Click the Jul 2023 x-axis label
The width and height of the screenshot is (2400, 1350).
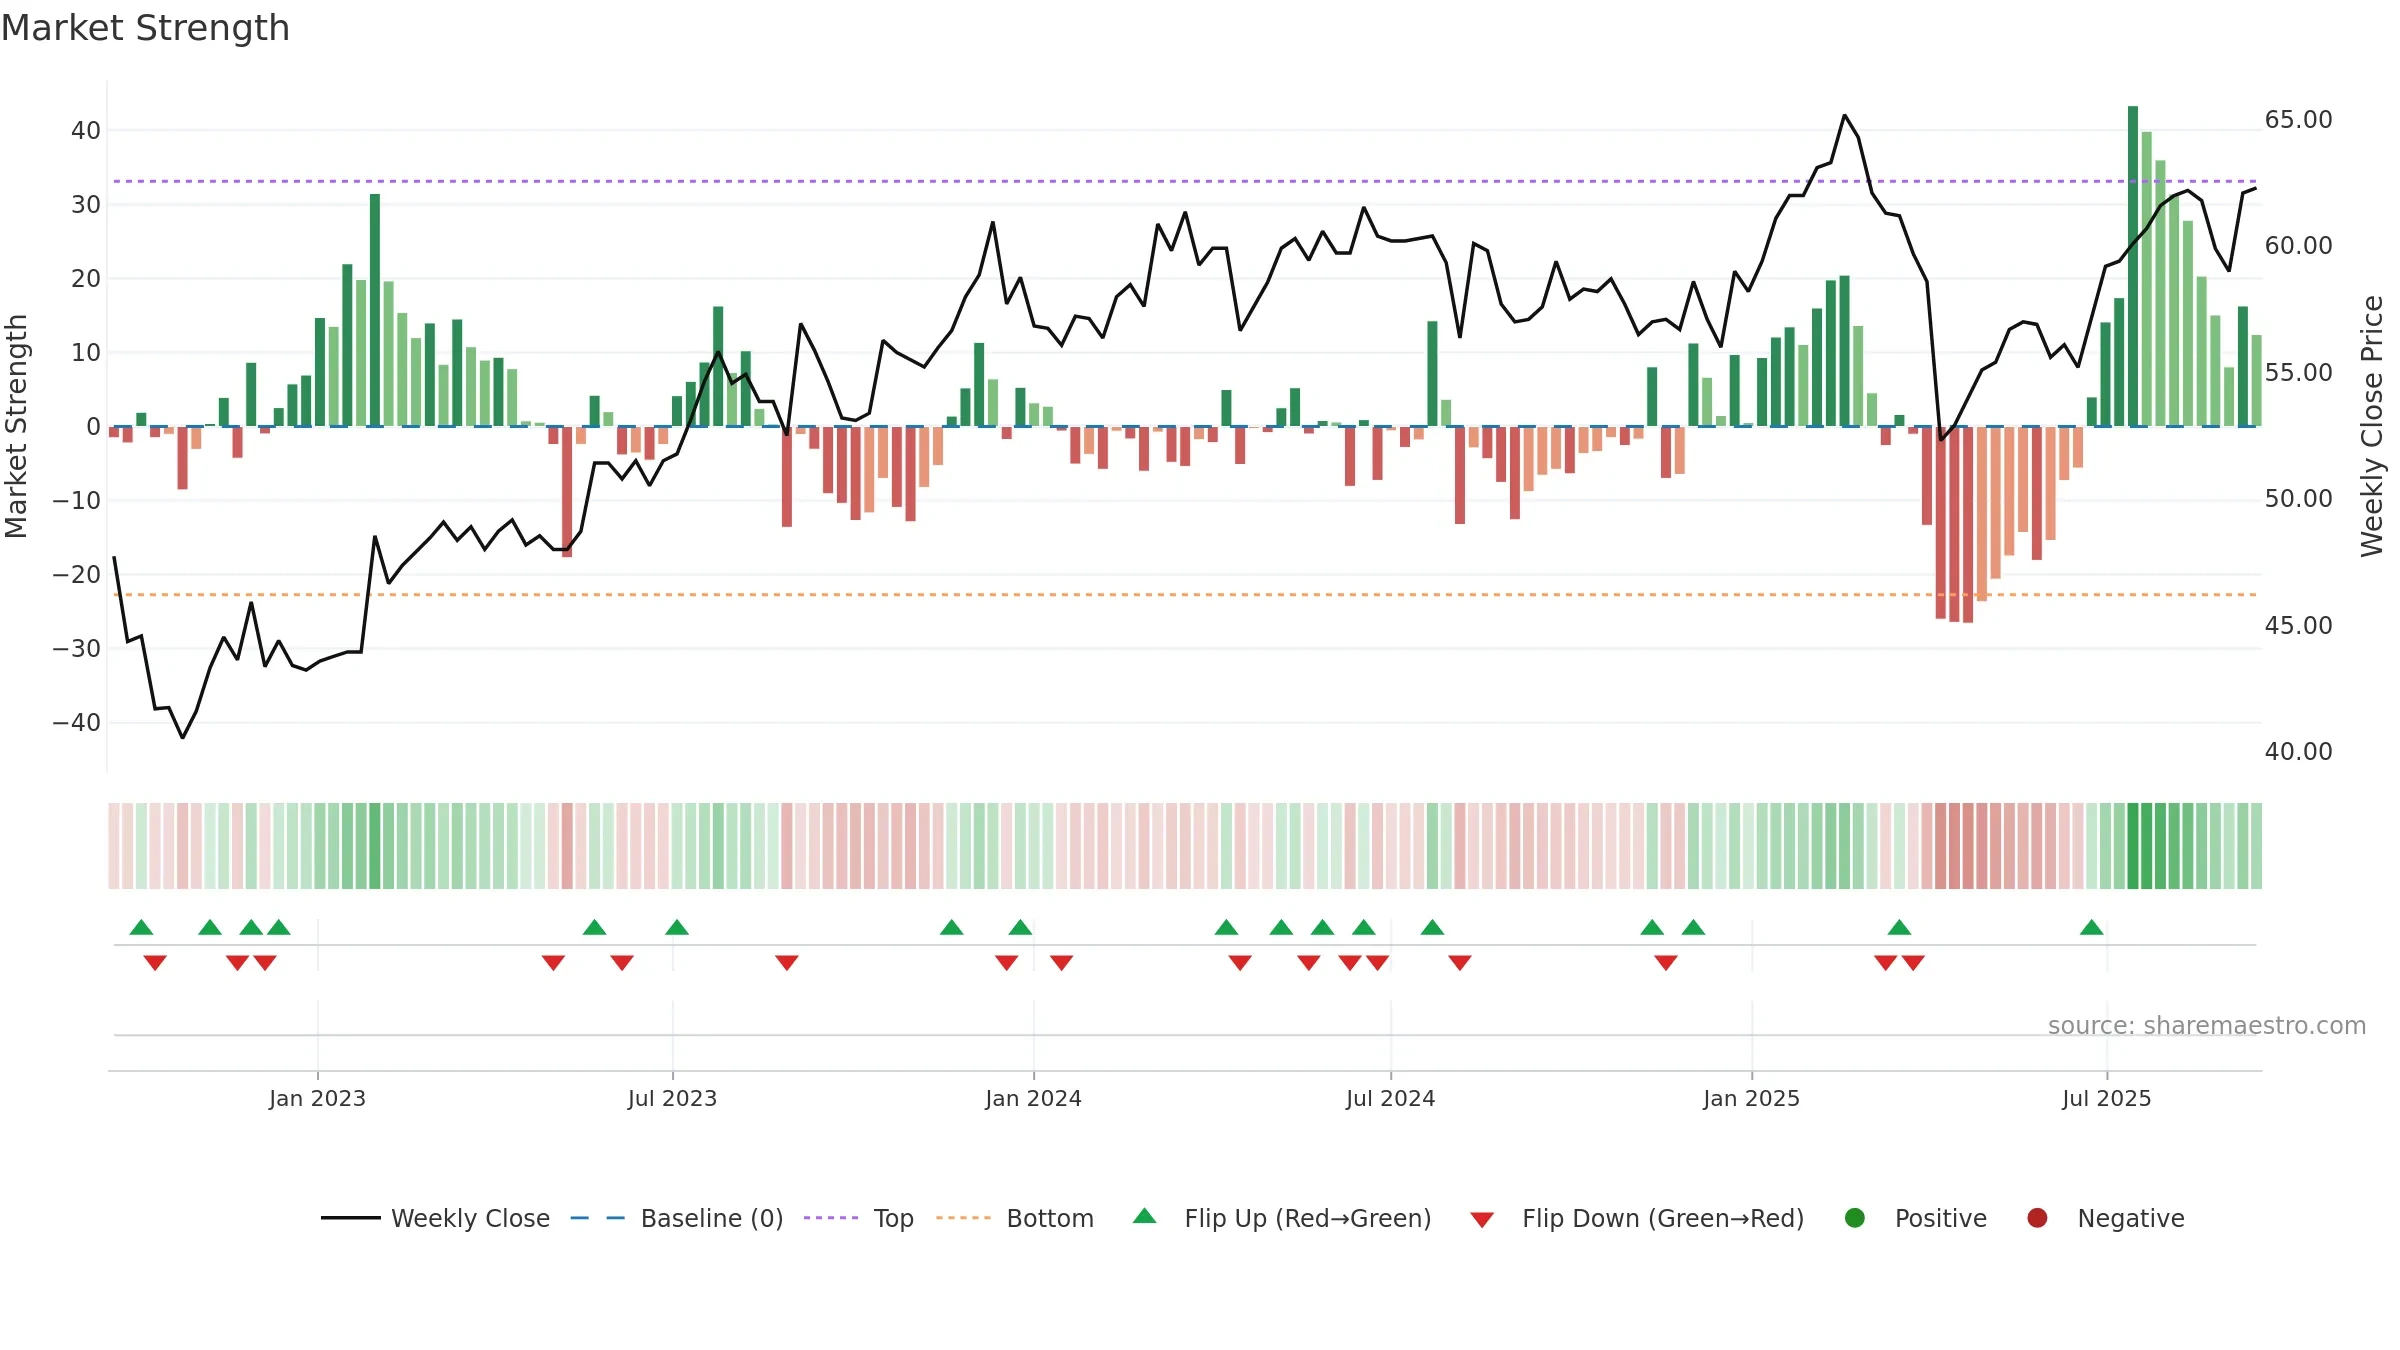pyautogui.click(x=672, y=1098)
